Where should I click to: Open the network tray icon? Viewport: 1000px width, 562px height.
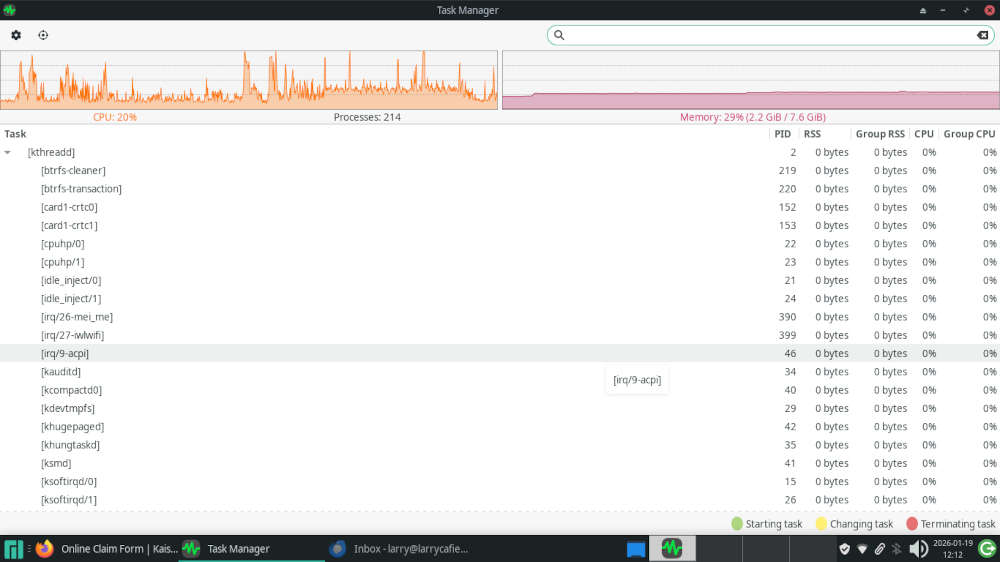point(862,549)
